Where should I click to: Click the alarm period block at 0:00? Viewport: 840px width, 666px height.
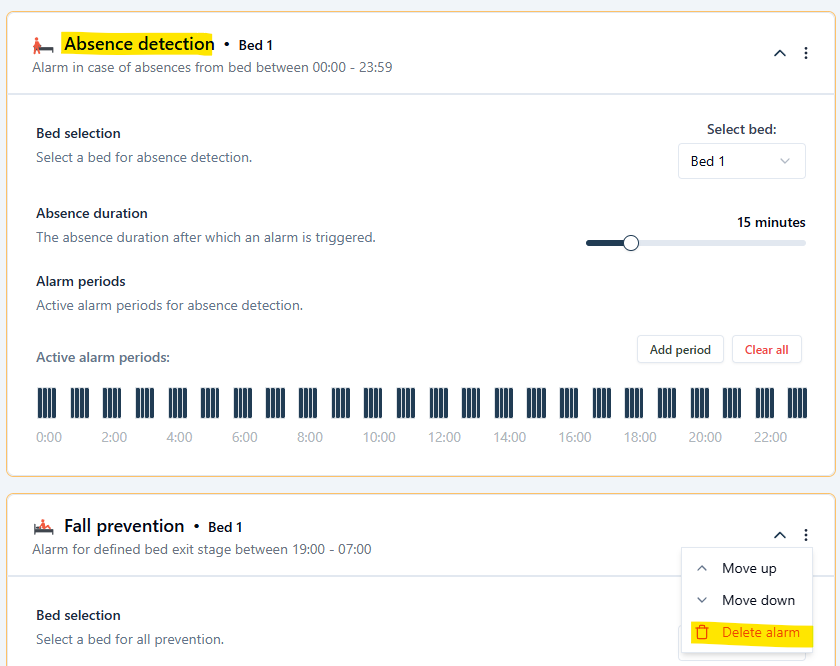(x=47, y=403)
